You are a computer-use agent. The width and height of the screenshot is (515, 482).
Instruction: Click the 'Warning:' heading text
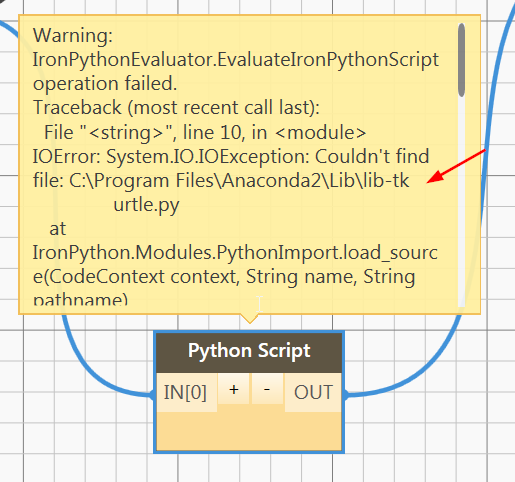[x=73, y=35]
